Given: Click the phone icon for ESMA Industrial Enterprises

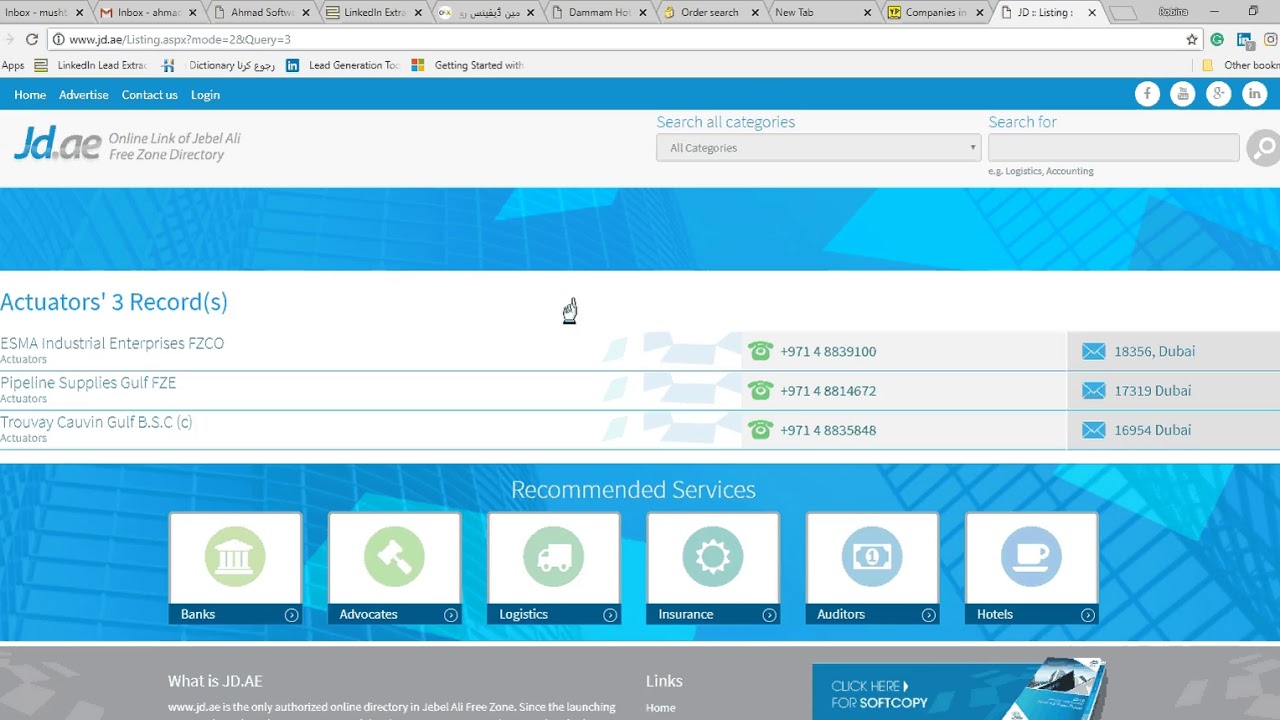Looking at the screenshot, I should 761,351.
